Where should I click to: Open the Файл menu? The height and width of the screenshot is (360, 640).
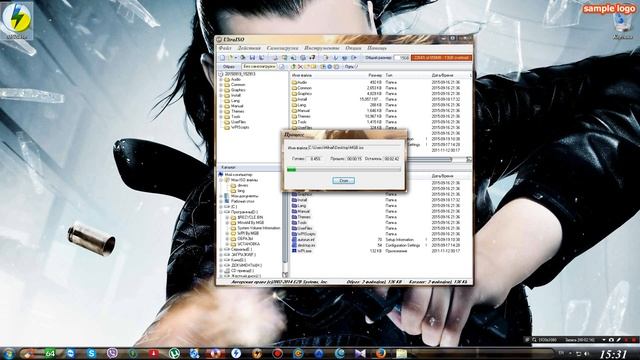coord(225,48)
